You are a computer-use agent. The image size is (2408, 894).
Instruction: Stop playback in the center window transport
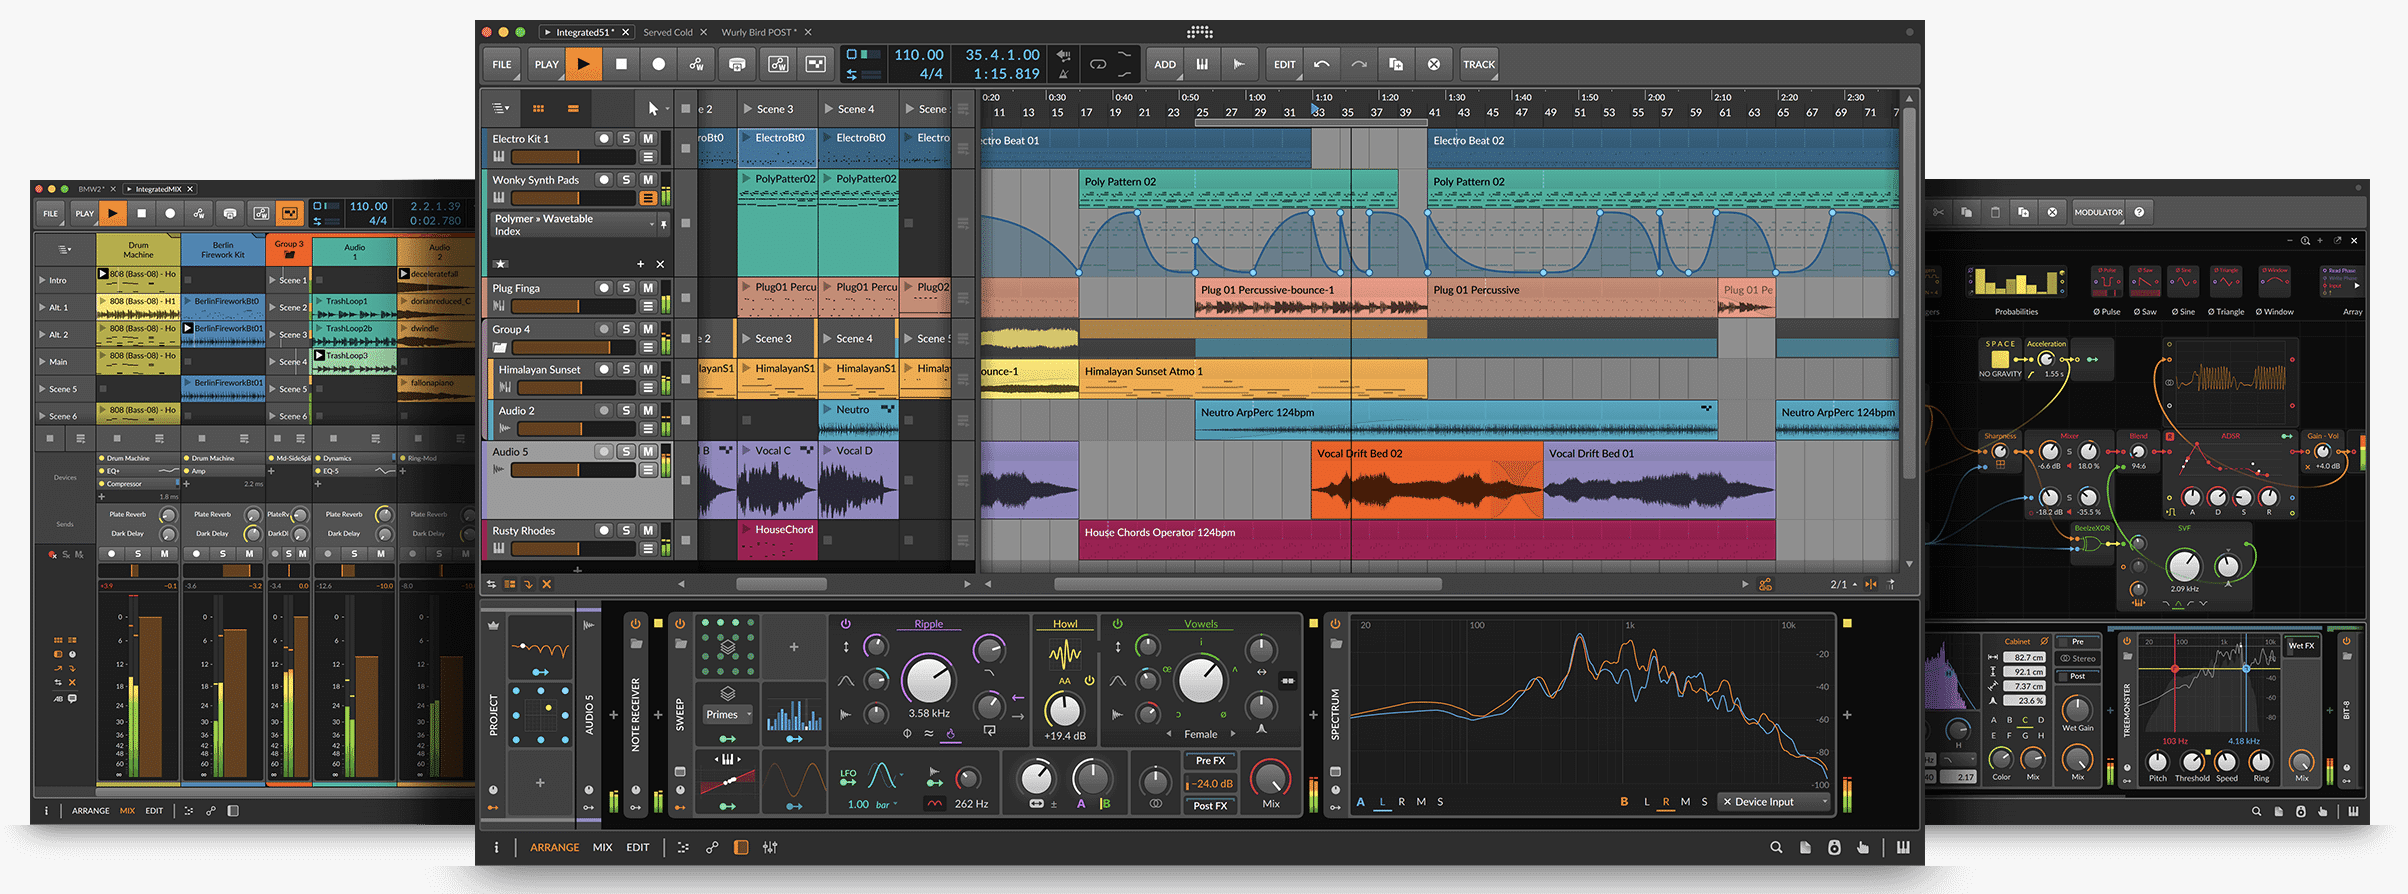point(621,64)
